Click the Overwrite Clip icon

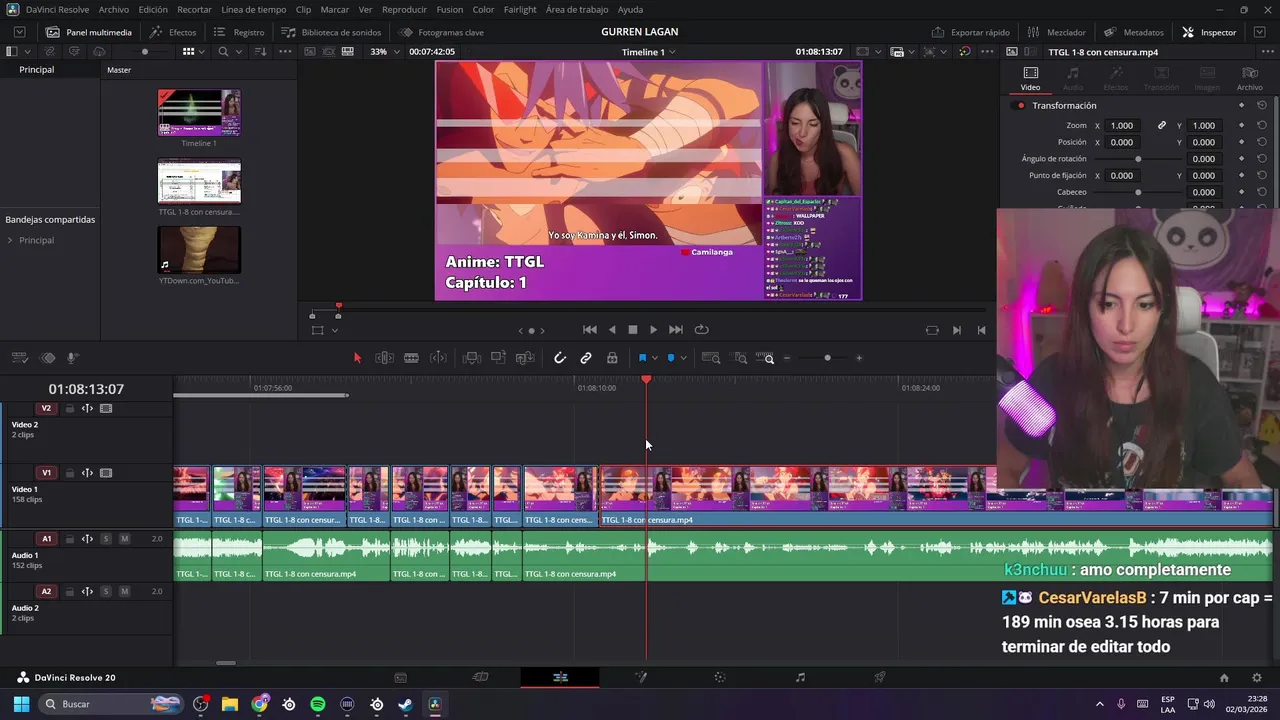pyautogui.click(x=498, y=358)
